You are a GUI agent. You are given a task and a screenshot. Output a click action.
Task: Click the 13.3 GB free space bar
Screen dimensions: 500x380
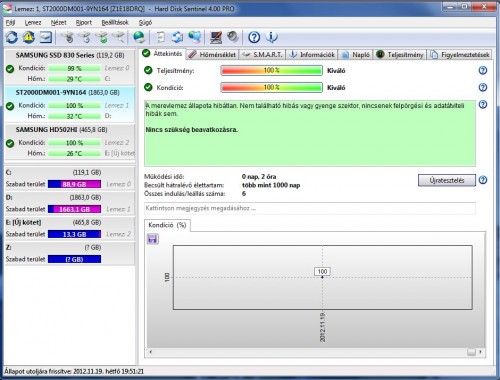(x=74, y=234)
